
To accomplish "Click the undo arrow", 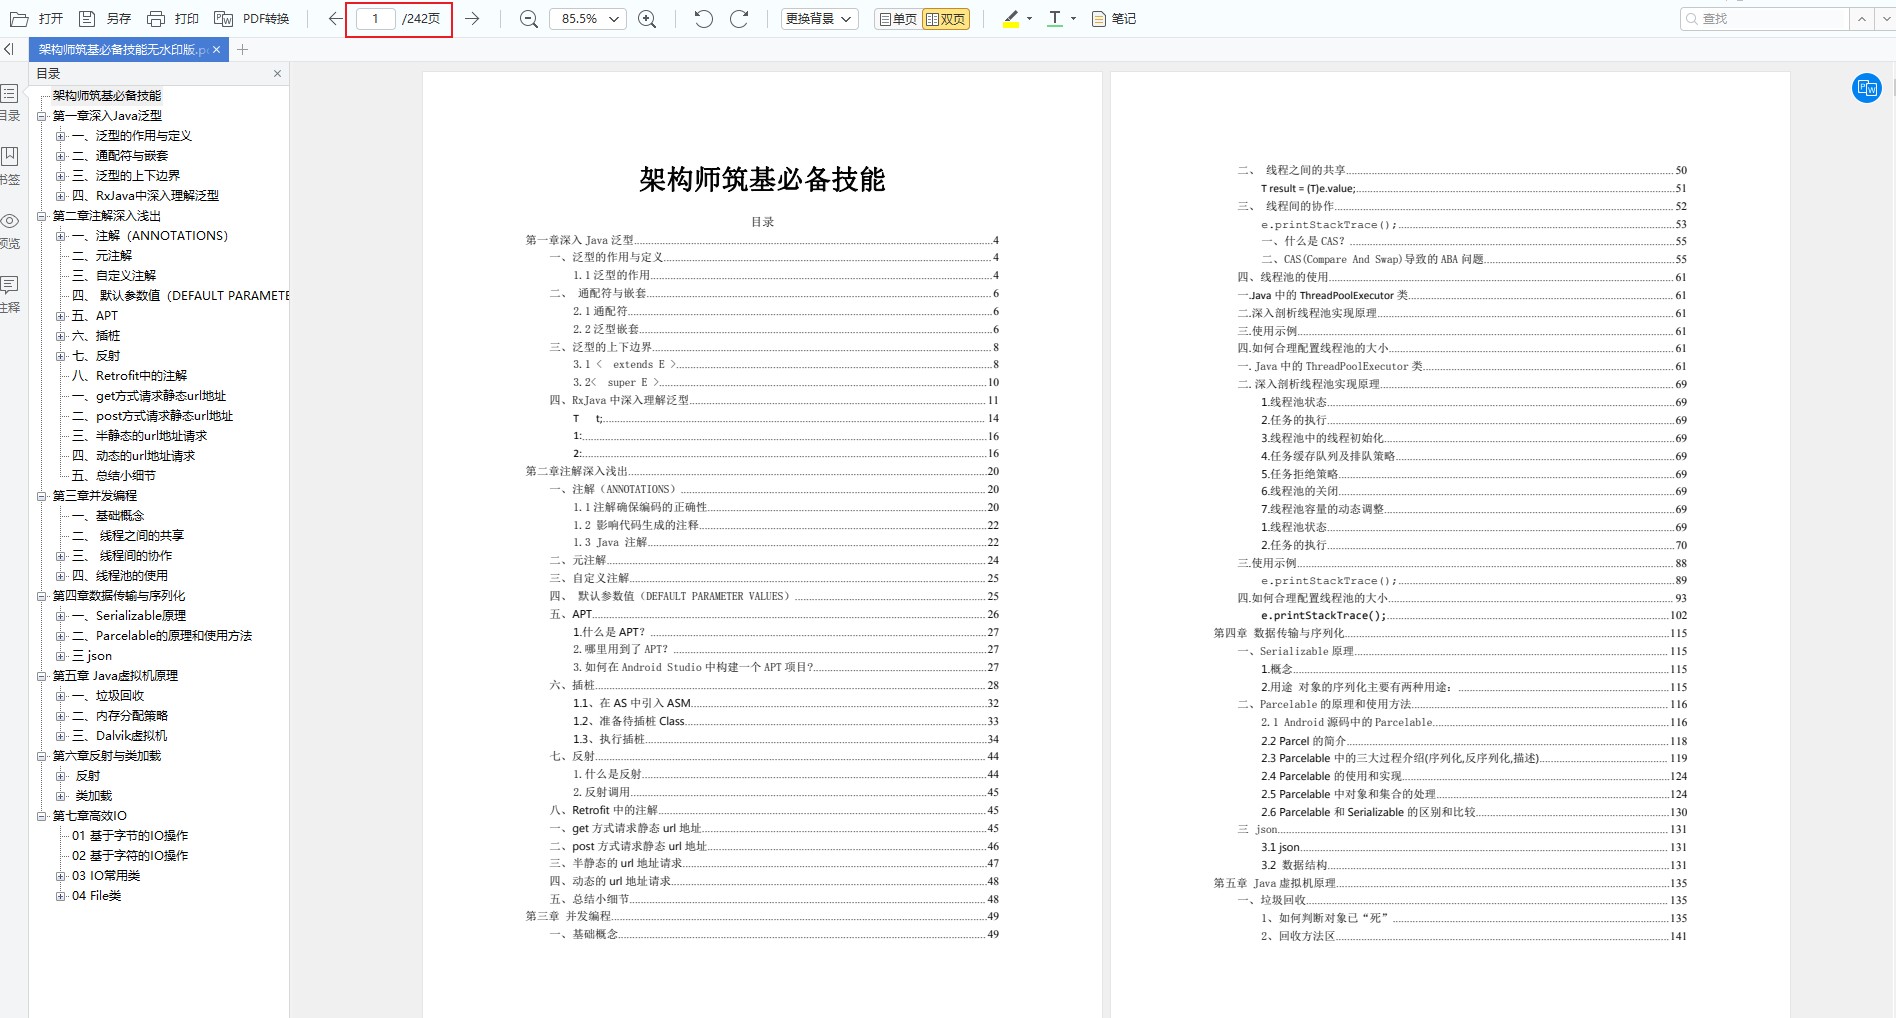I will [703, 18].
